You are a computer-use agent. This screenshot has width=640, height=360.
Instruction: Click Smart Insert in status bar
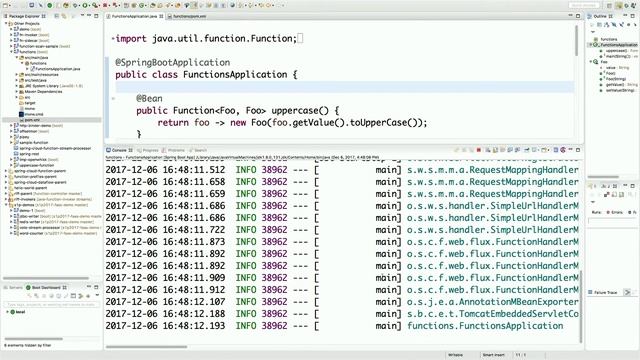click(493, 355)
